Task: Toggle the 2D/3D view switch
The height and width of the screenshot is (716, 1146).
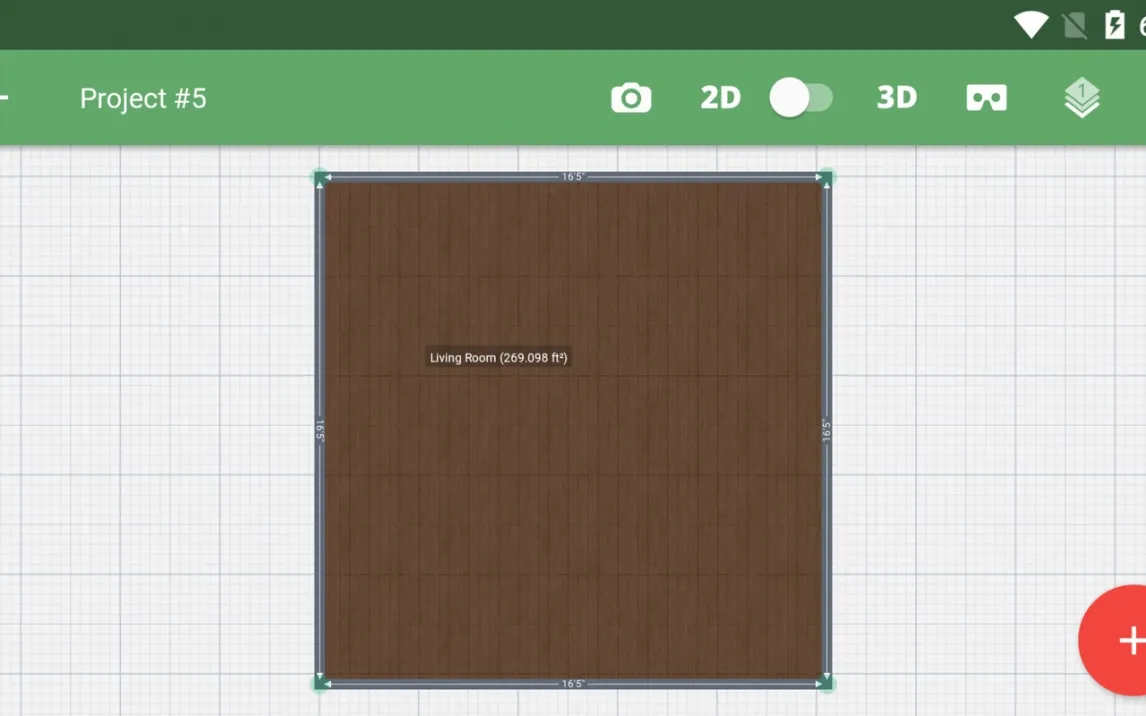Action: pos(801,98)
